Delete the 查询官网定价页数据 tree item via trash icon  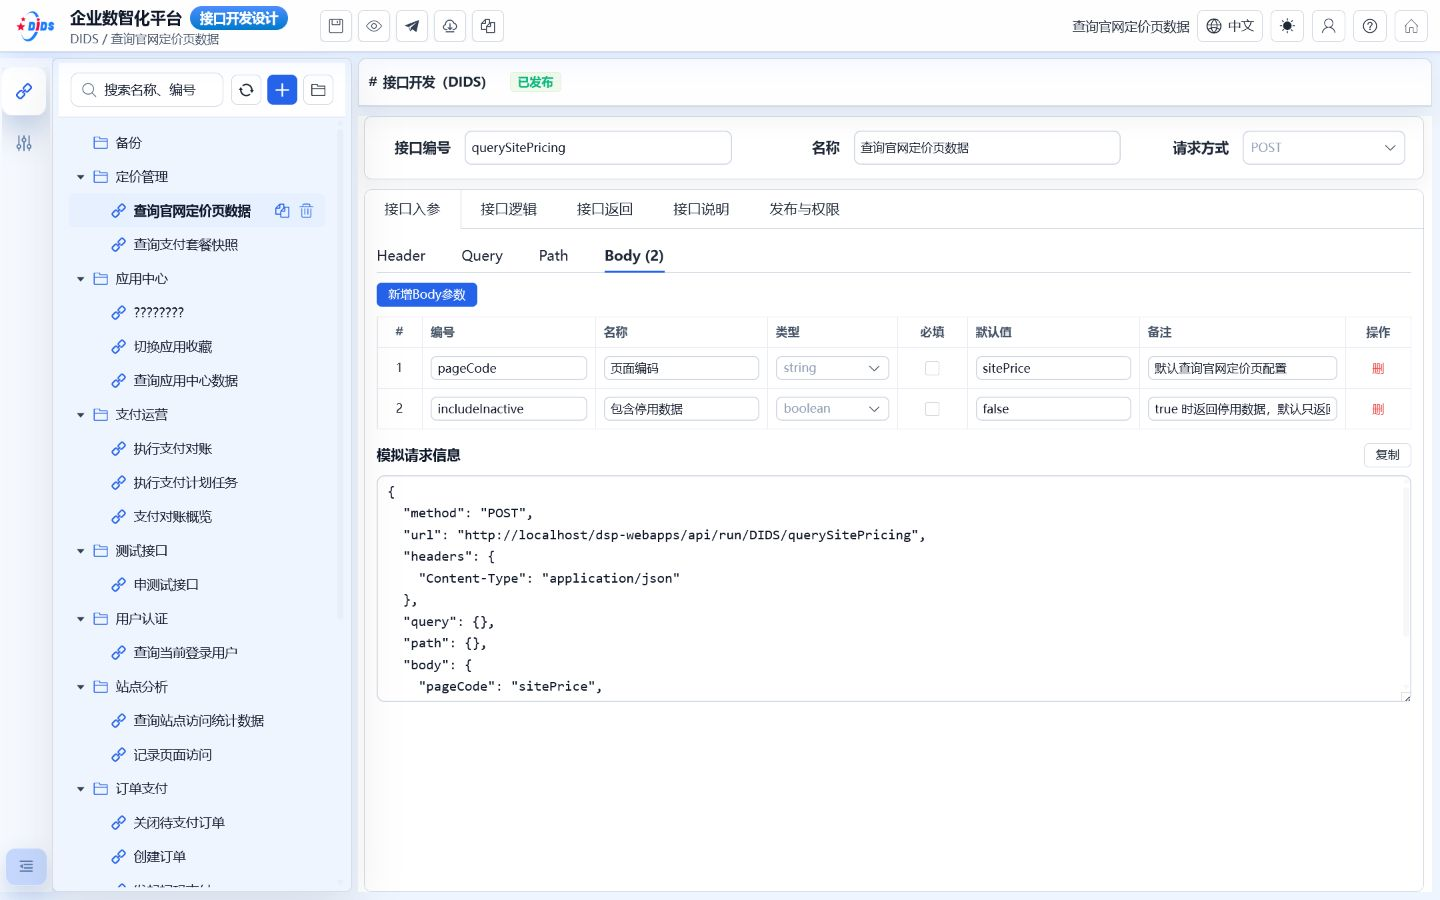click(307, 211)
